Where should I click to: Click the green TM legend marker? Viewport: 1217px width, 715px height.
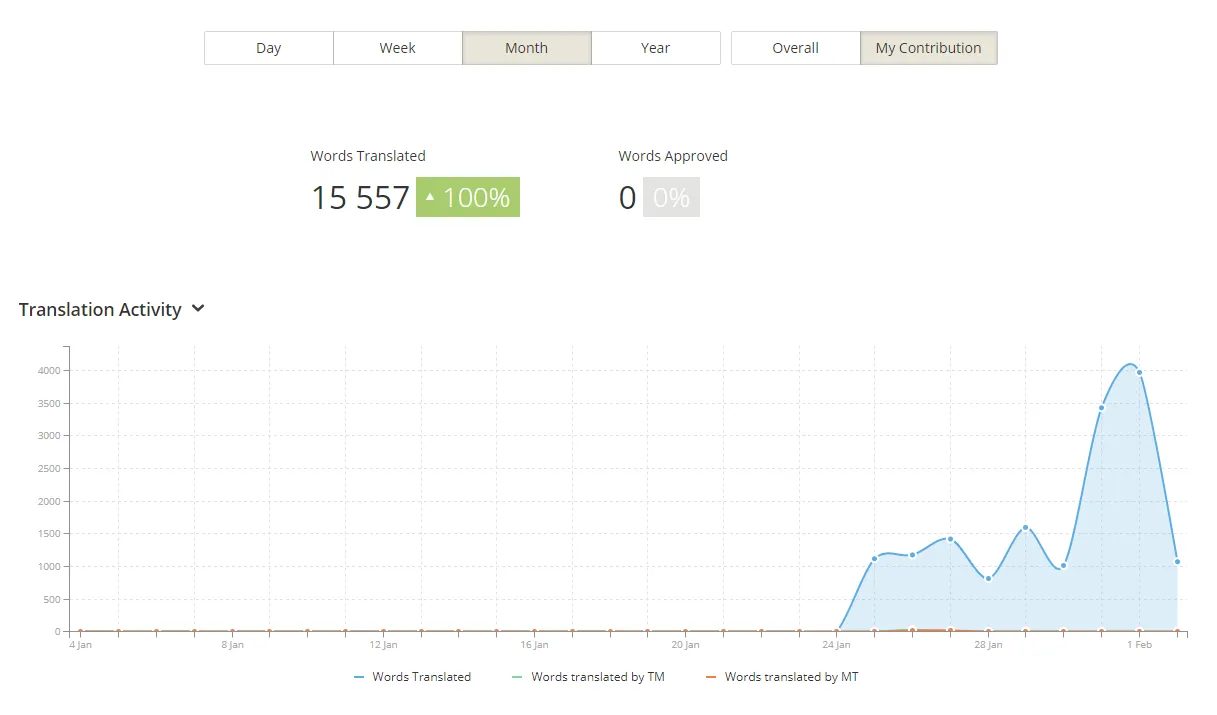517,677
